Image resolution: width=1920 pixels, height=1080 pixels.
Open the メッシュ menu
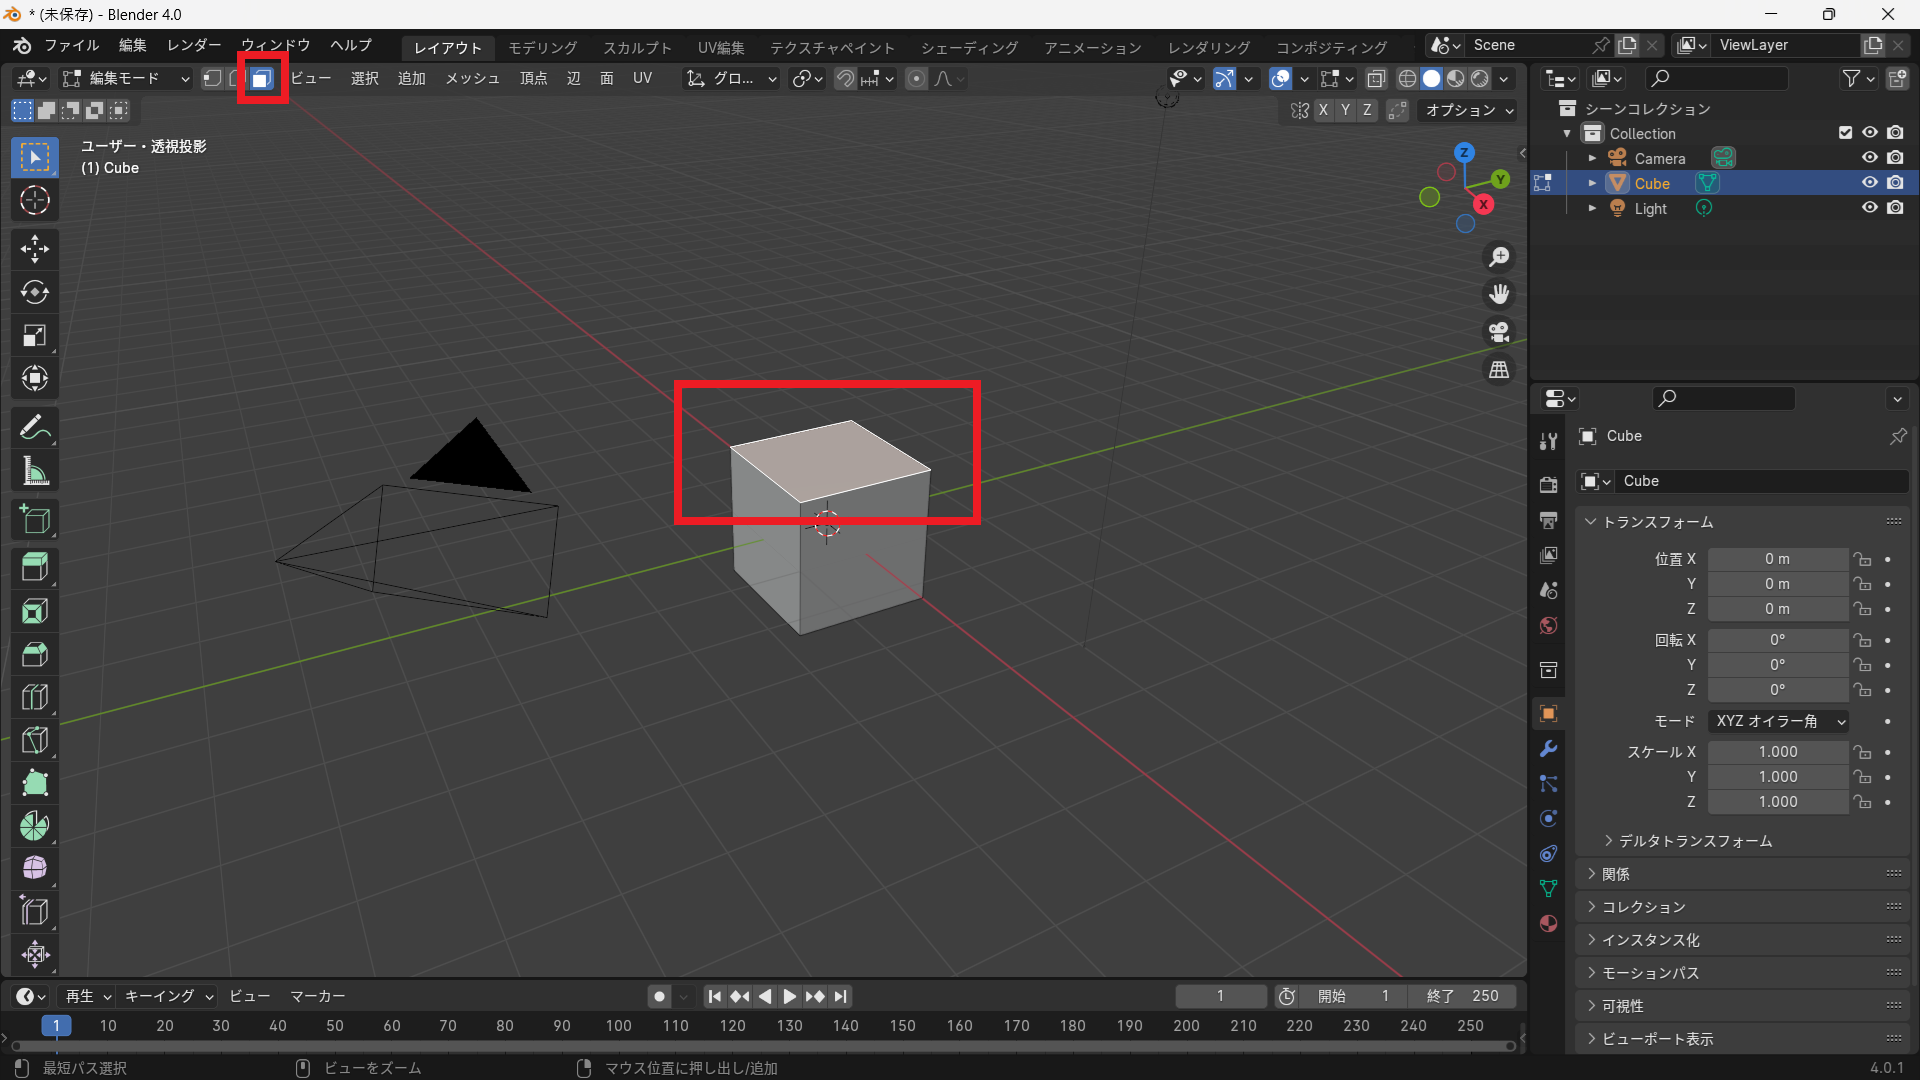pos(472,78)
